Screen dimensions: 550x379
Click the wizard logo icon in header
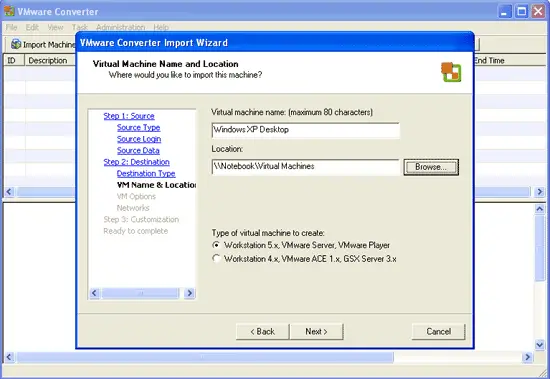[451, 72]
